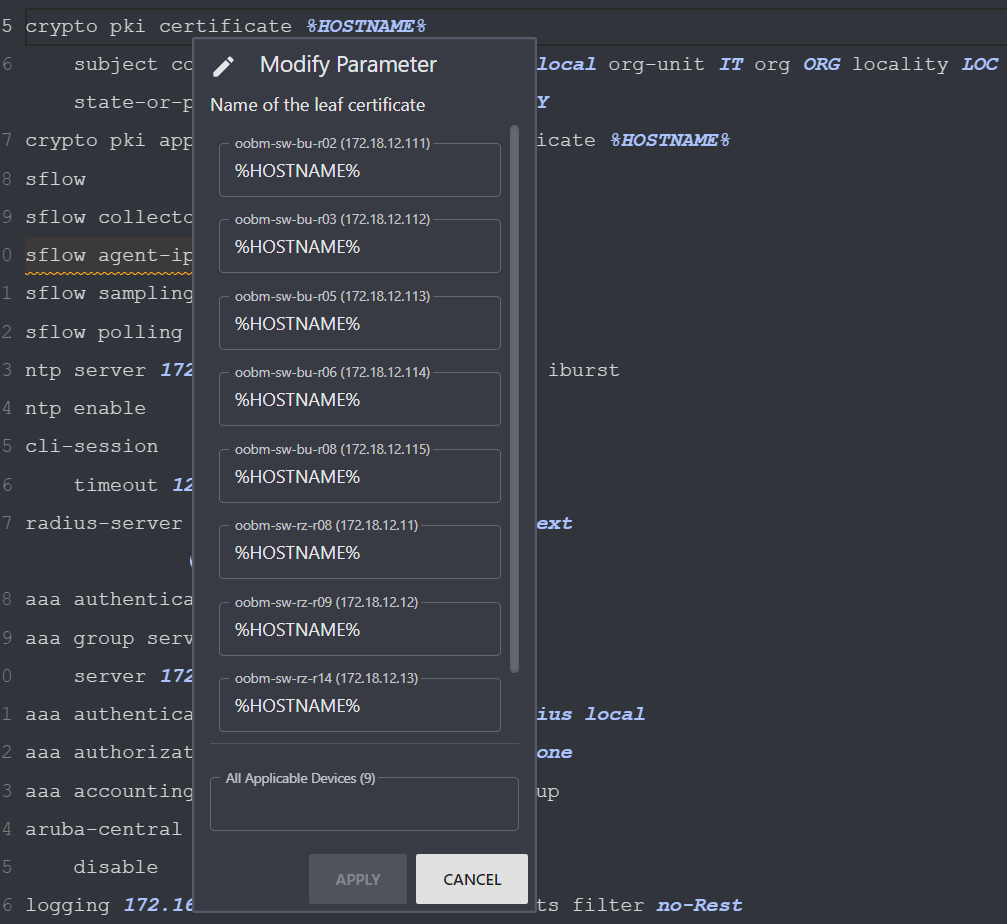Click the no-Rest filter parameter on logging line

point(699,905)
